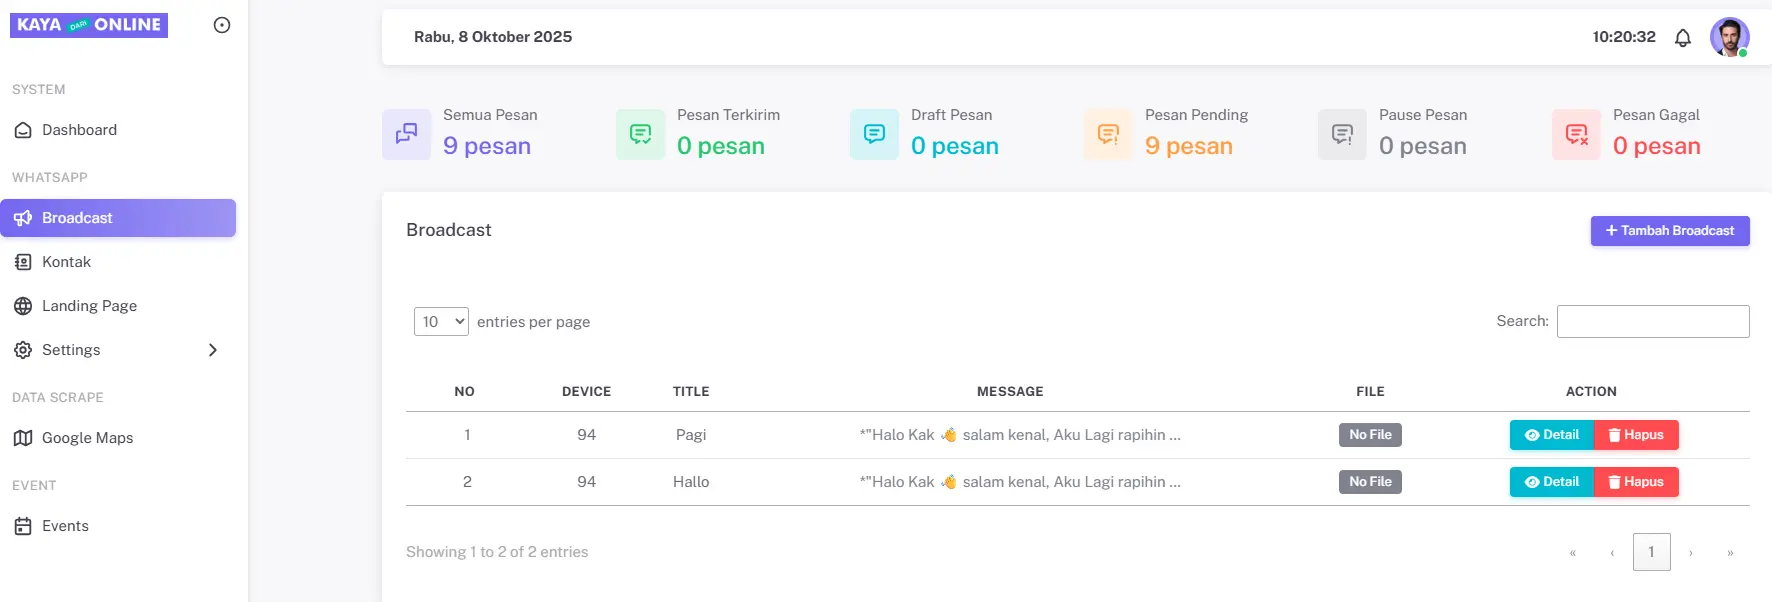Toggle sidebar with circle icon near logo
This screenshot has height=602, width=1772.
[x=222, y=25]
